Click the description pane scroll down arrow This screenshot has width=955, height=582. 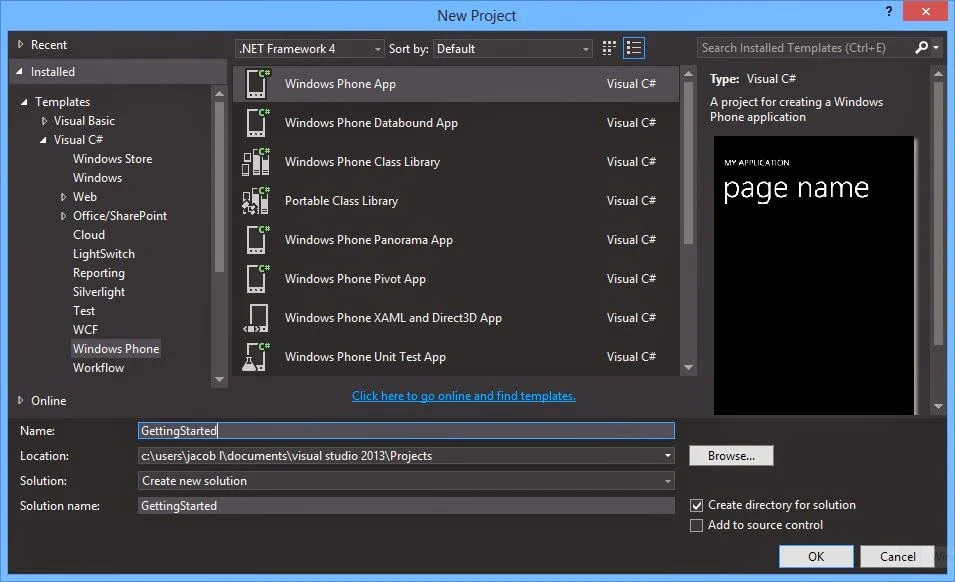[938, 407]
